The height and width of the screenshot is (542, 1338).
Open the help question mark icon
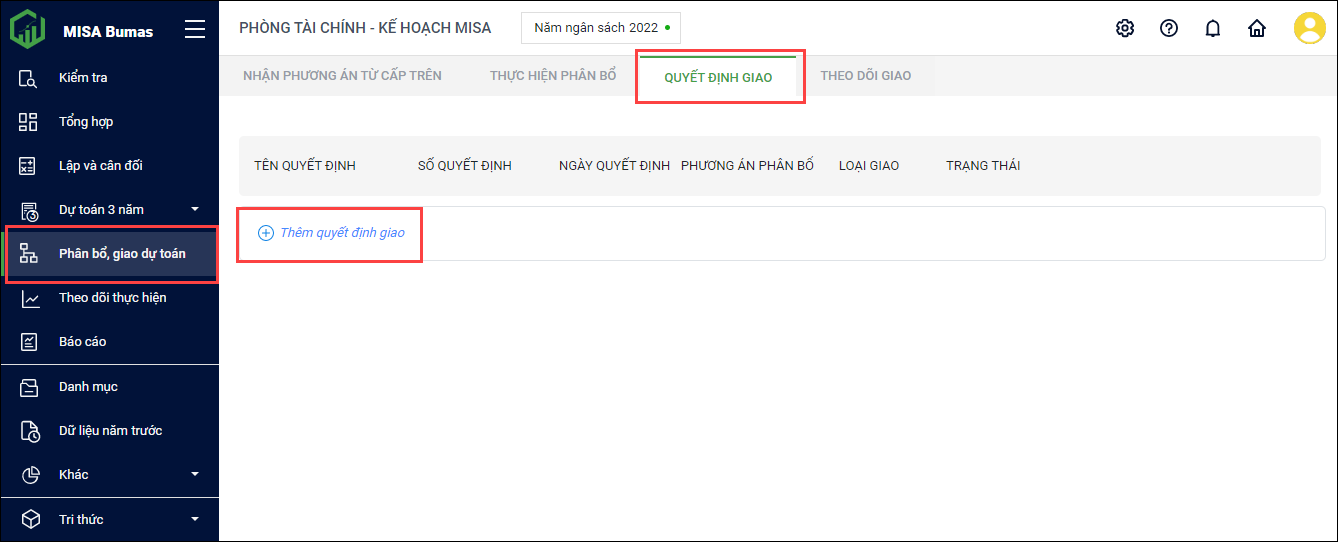(1169, 28)
